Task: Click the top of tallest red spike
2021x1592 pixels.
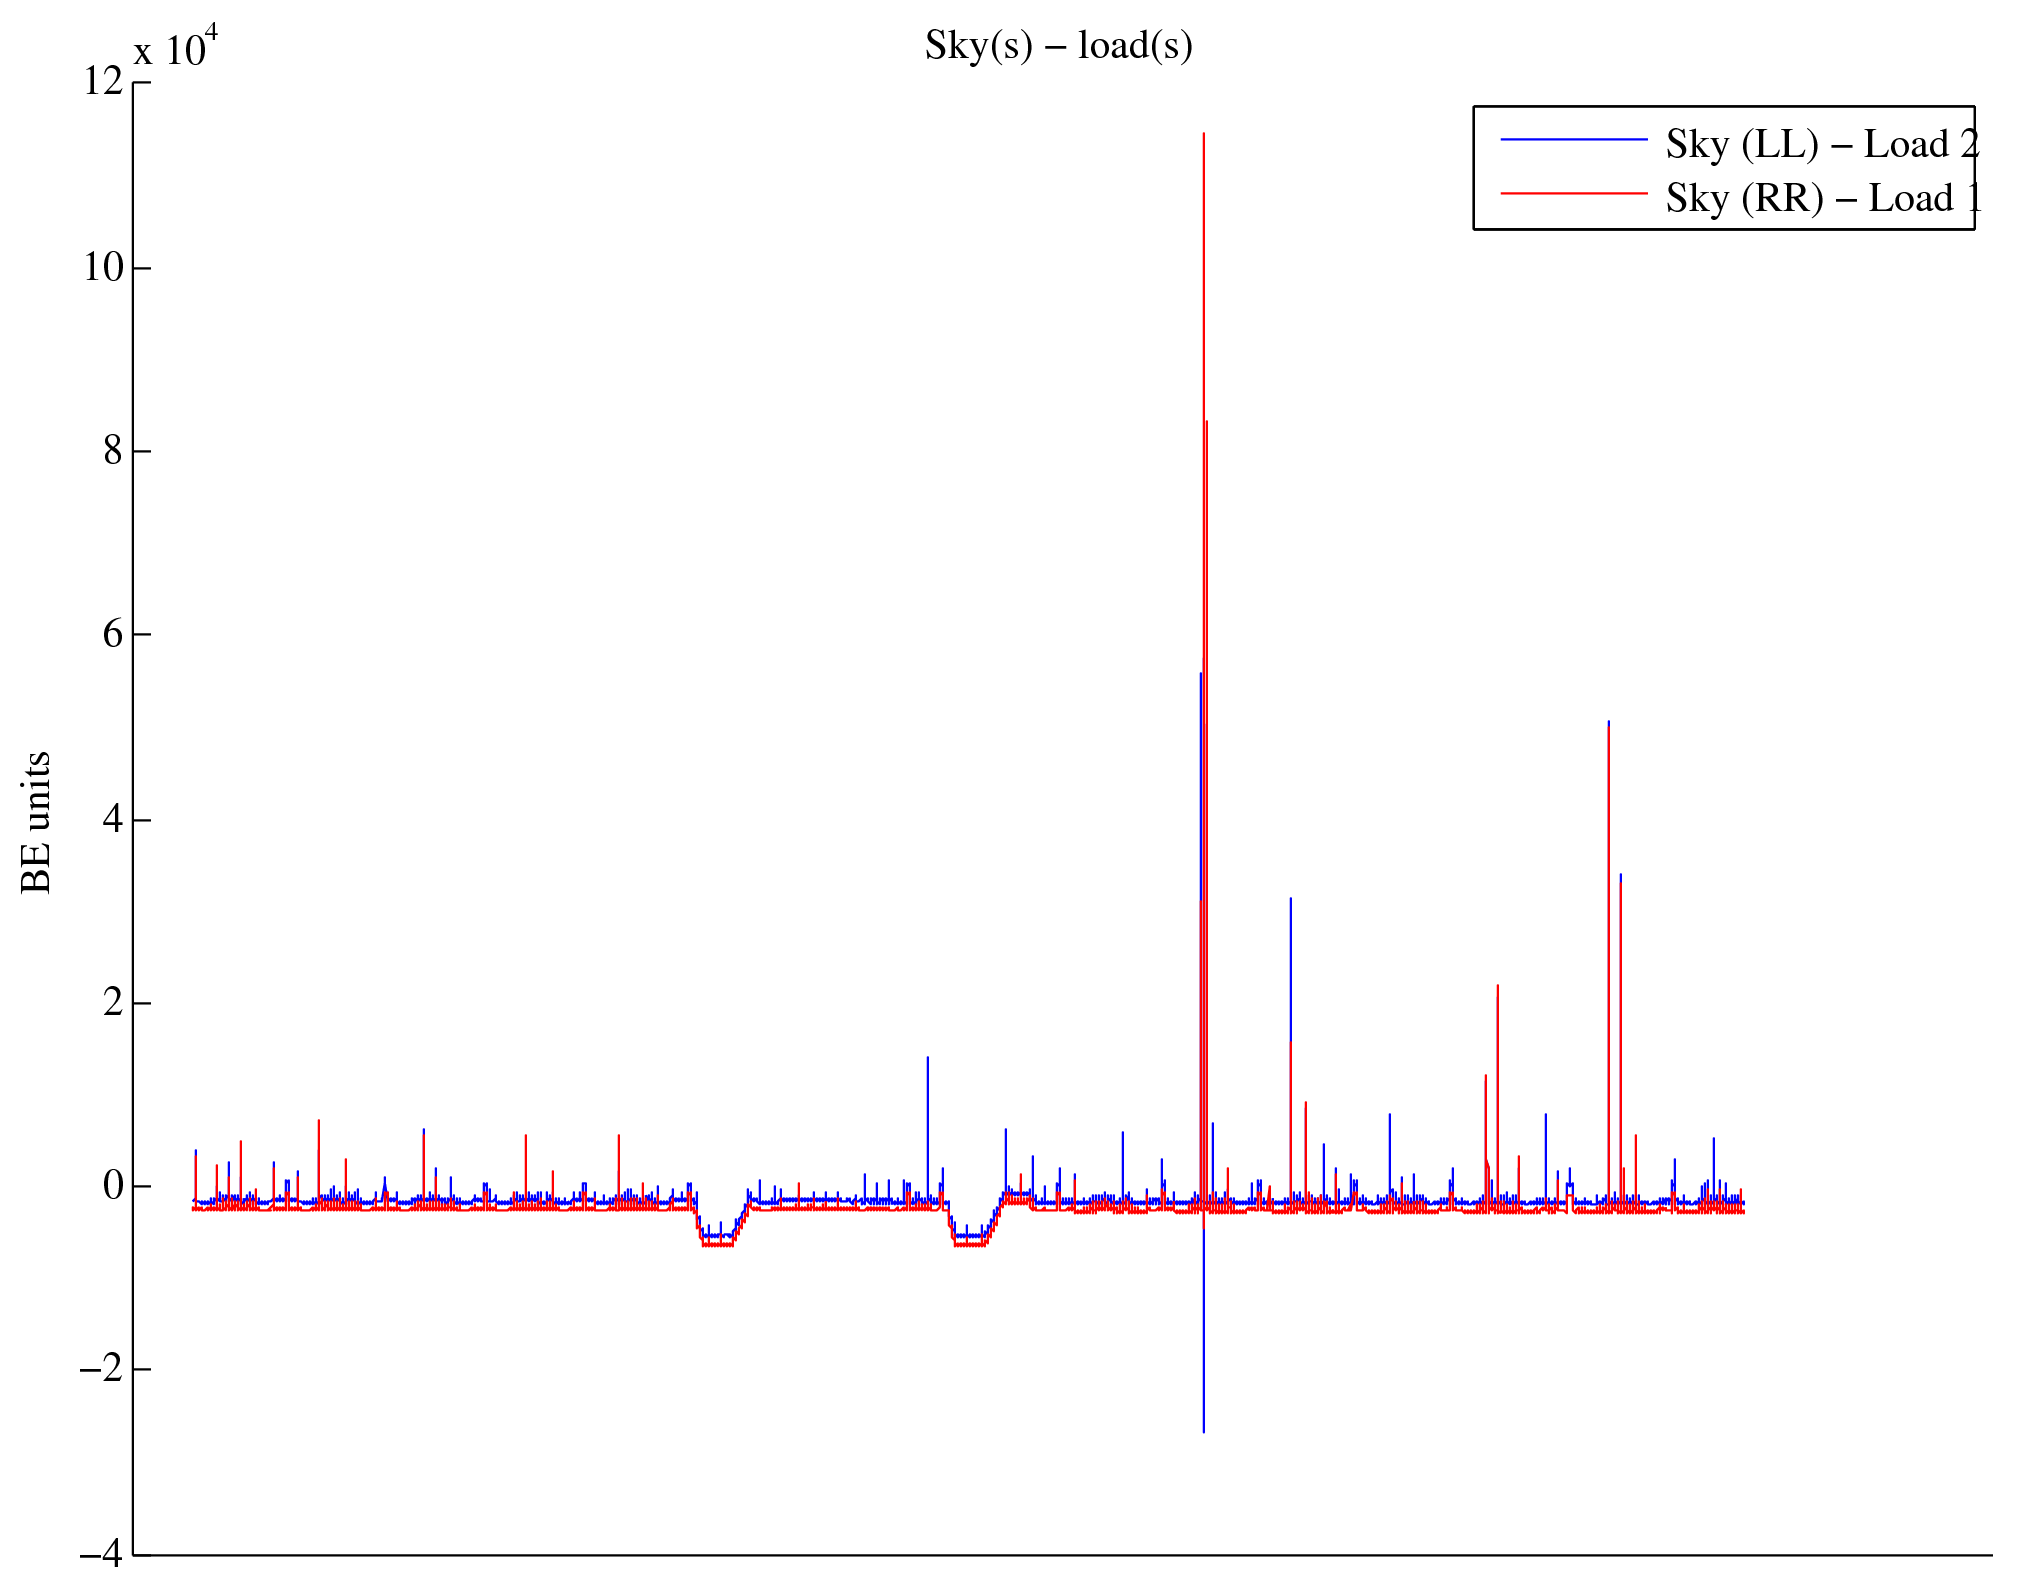Action: coord(1203,134)
